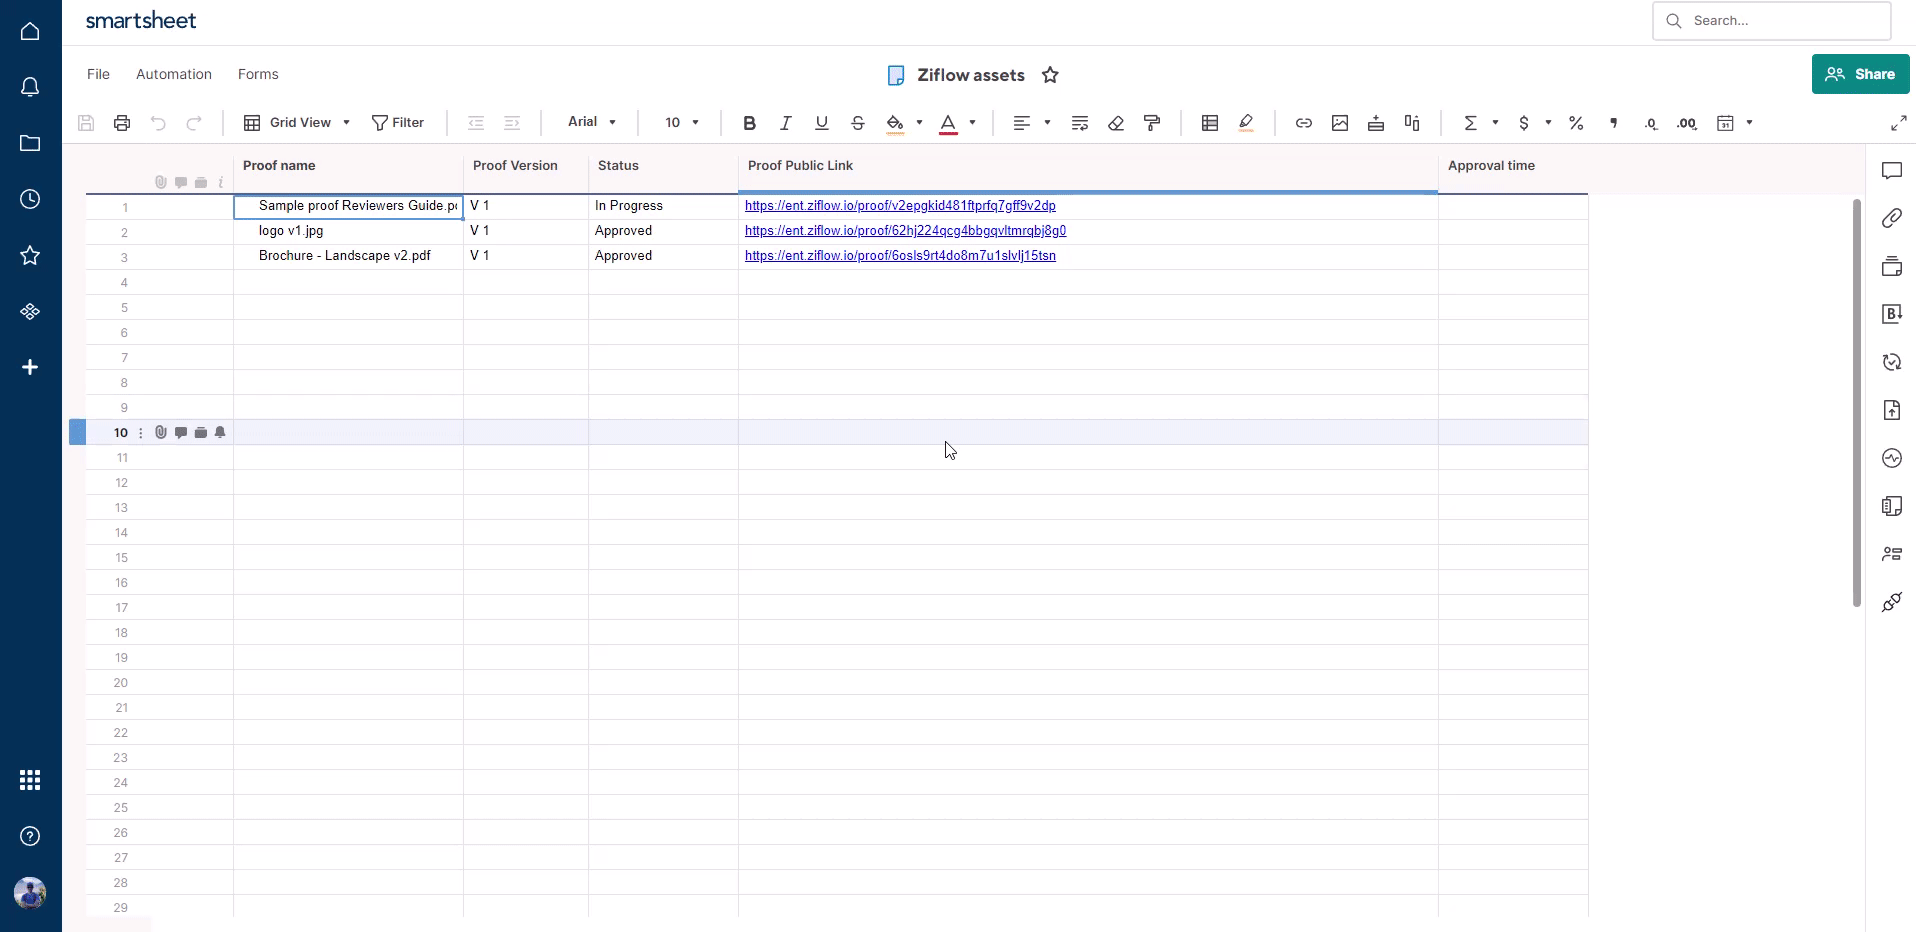Click the Conditional Formatting grid icon
Image resolution: width=1916 pixels, height=932 pixels.
click(x=1209, y=123)
